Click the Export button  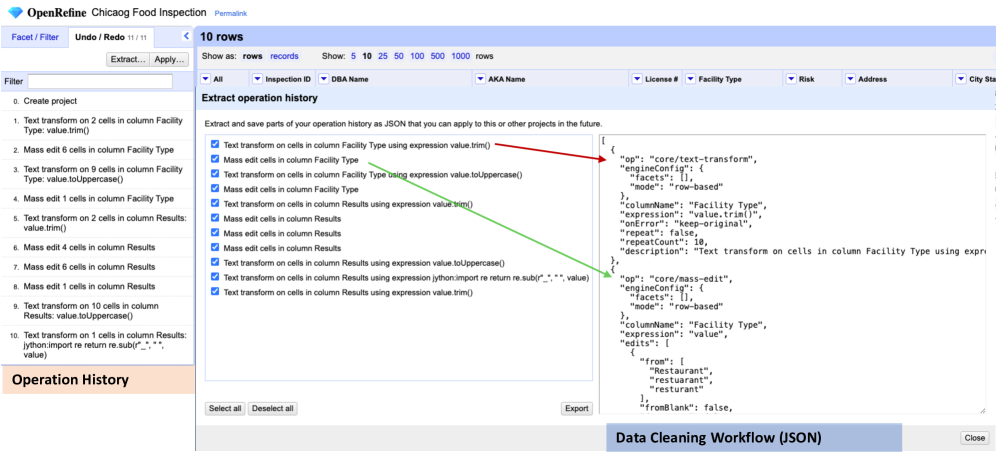[576, 408]
